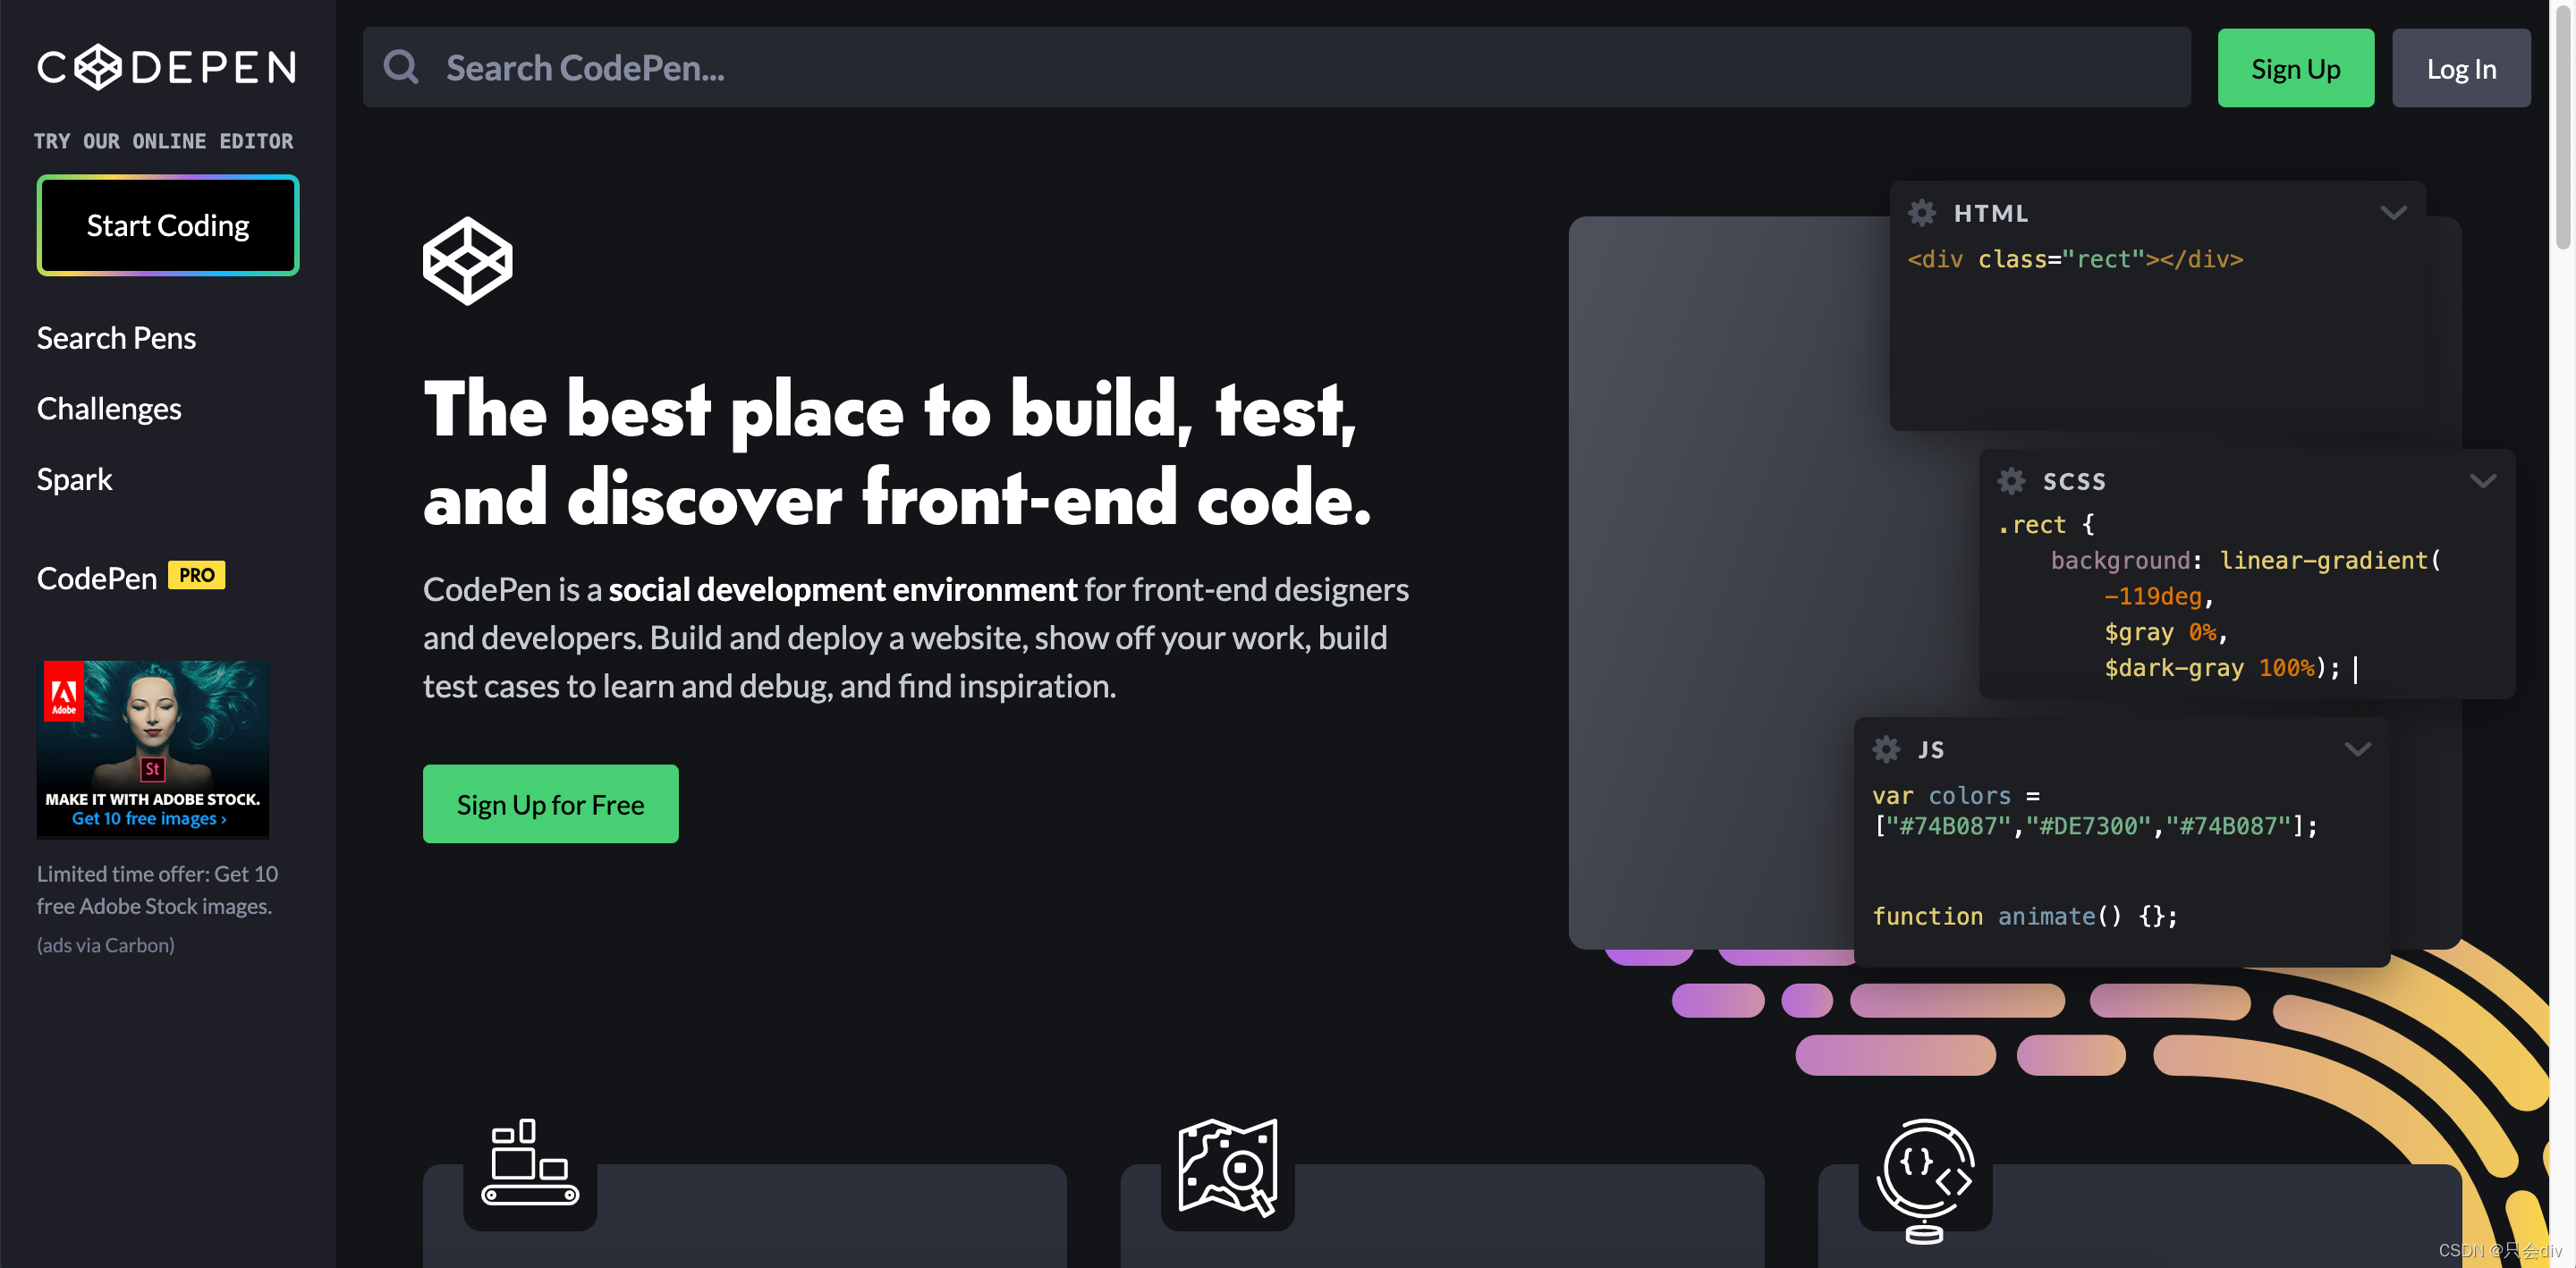
Task: Open JS panel settings gear
Action: (1886, 749)
